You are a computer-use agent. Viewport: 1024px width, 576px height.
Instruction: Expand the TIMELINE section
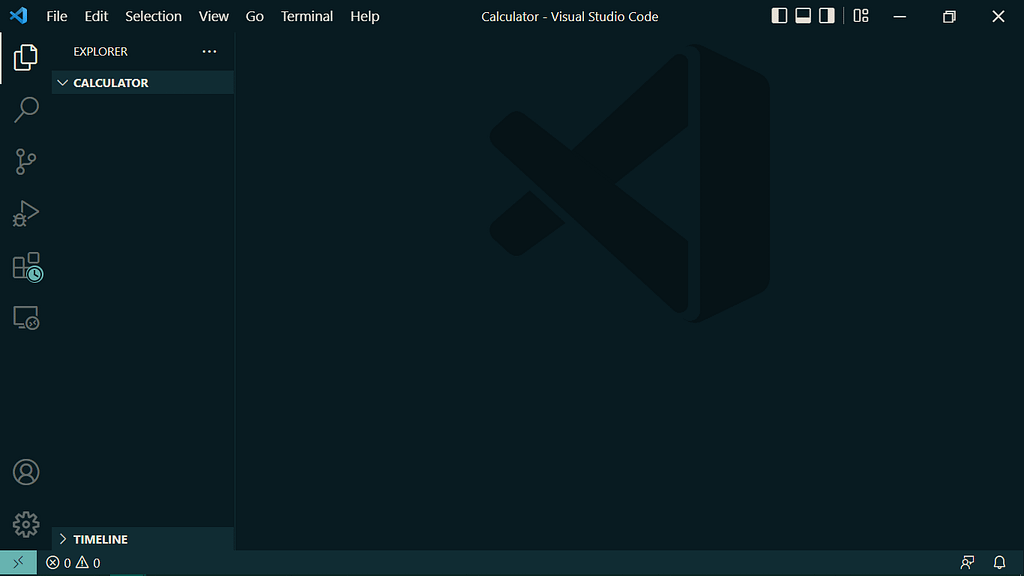tap(142, 539)
